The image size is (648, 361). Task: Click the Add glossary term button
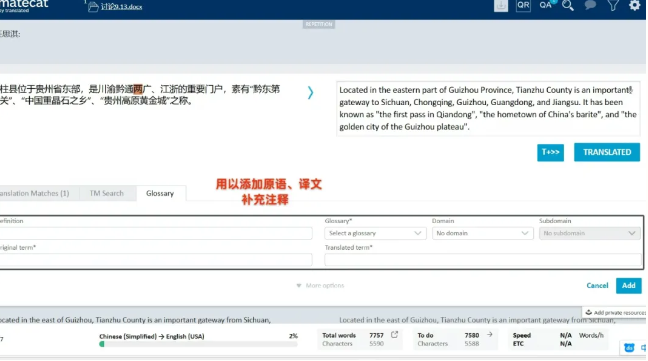click(x=629, y=285)
